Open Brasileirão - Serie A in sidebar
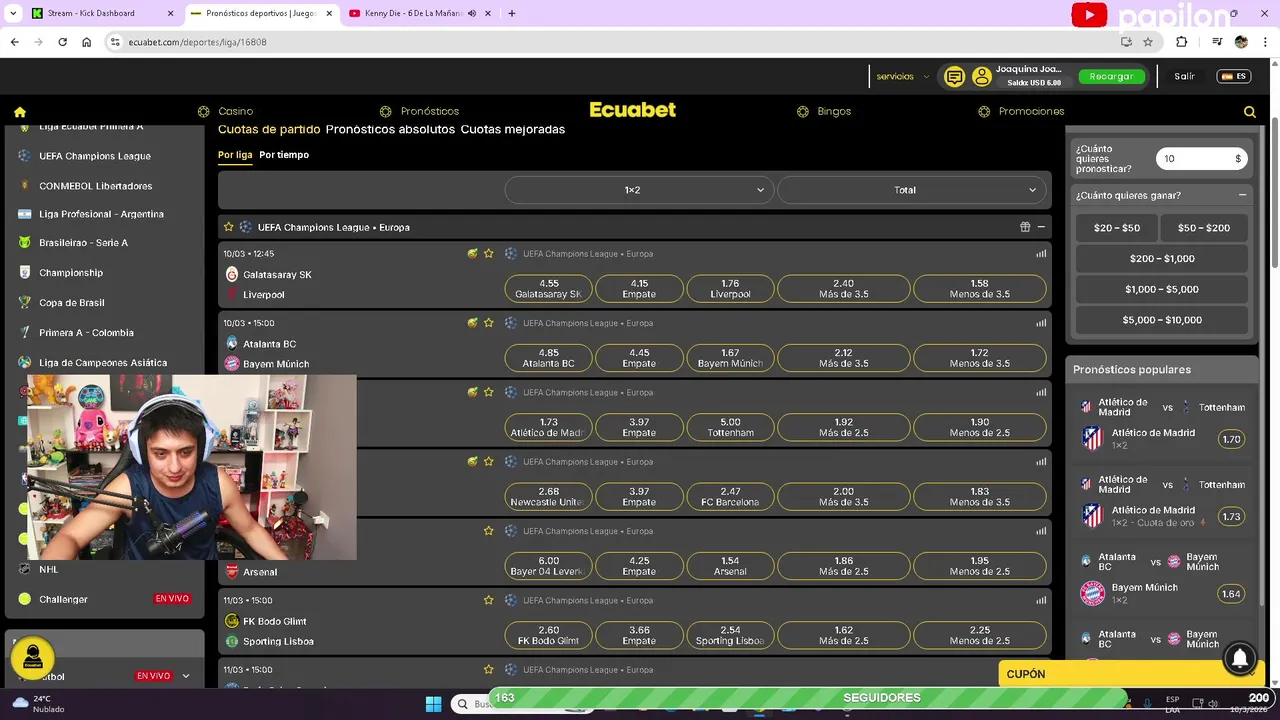 [83, 243]
